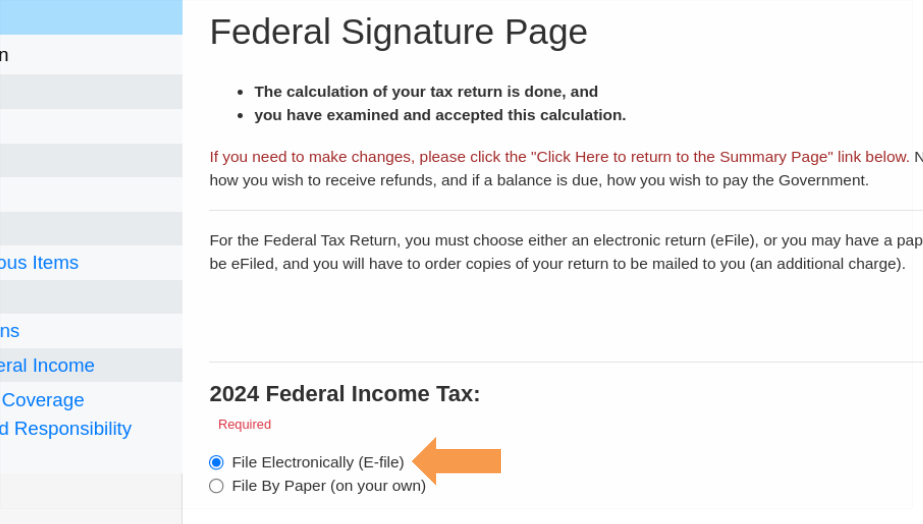Open the sidebar link ending in 'ous Items'
Viewport: 923px width, 524px height.
coord(39,263)
